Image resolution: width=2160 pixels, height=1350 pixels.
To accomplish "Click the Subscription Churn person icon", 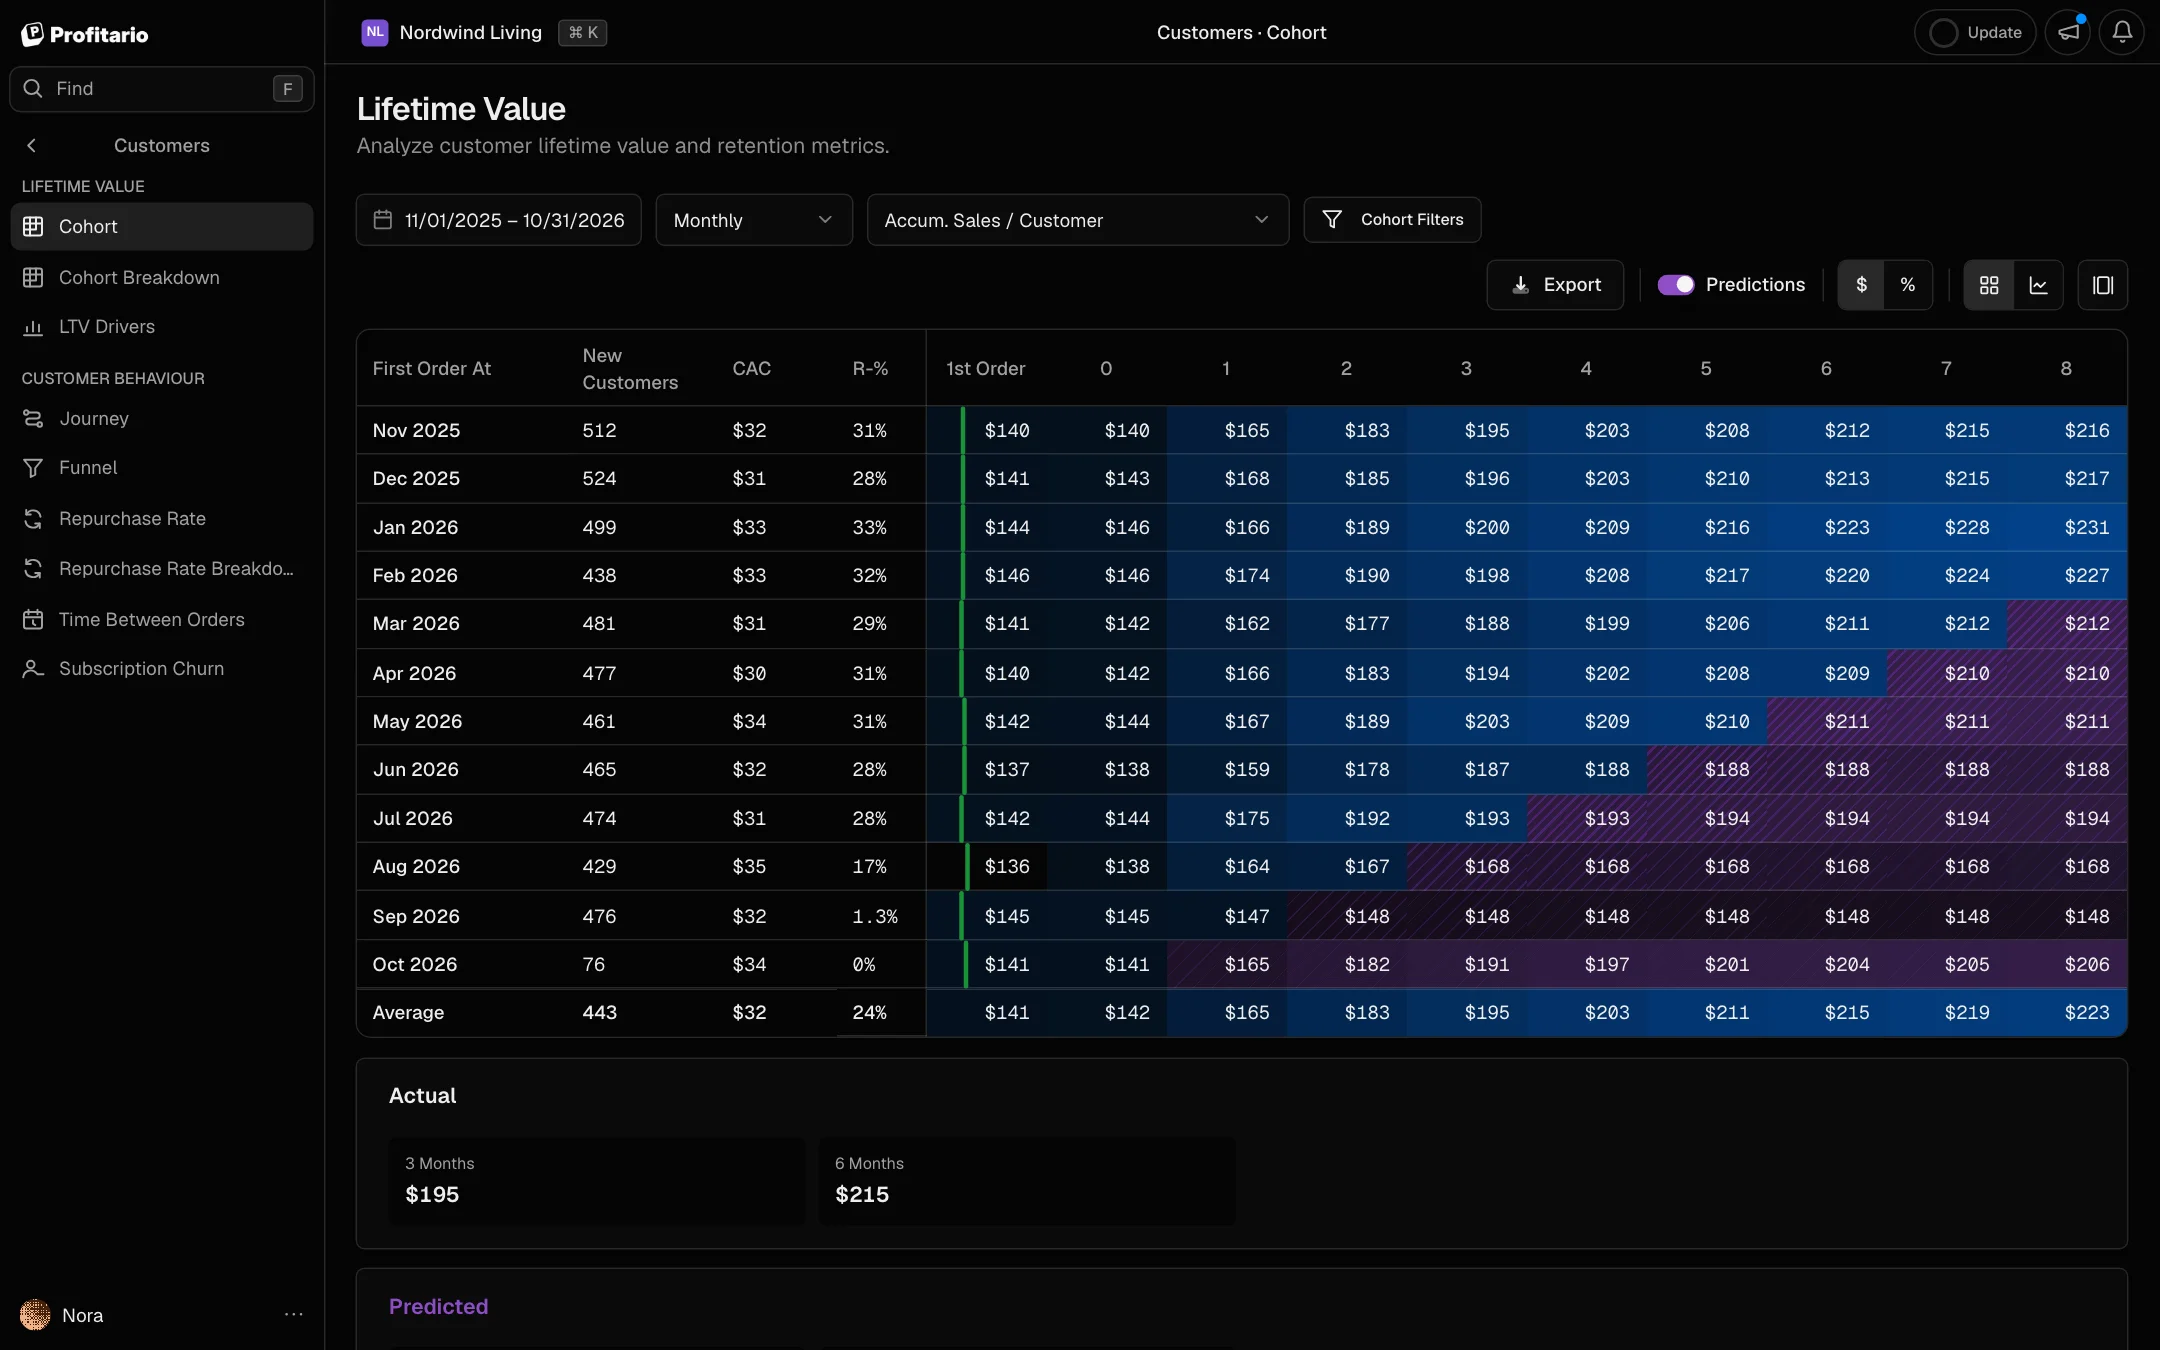I will tap(33, 669).
